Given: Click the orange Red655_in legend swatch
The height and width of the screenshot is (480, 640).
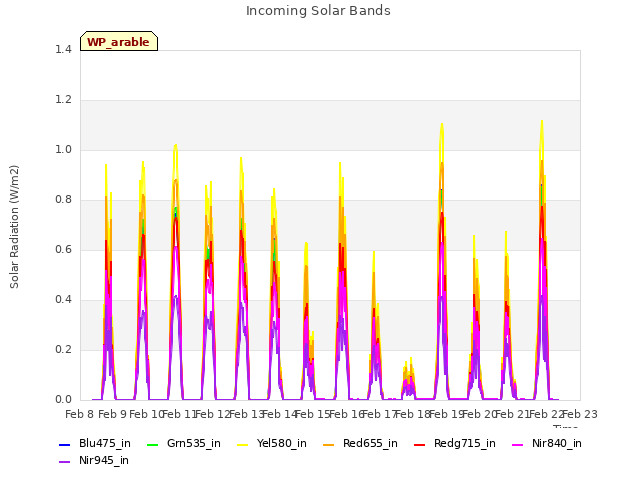Looking at the screenshot, I should click(329, 444).
